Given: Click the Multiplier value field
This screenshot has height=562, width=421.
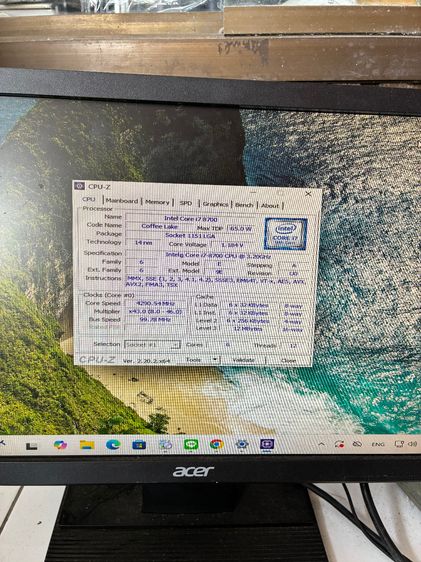Looking at the screenshot, I should [x=155, y=311].
